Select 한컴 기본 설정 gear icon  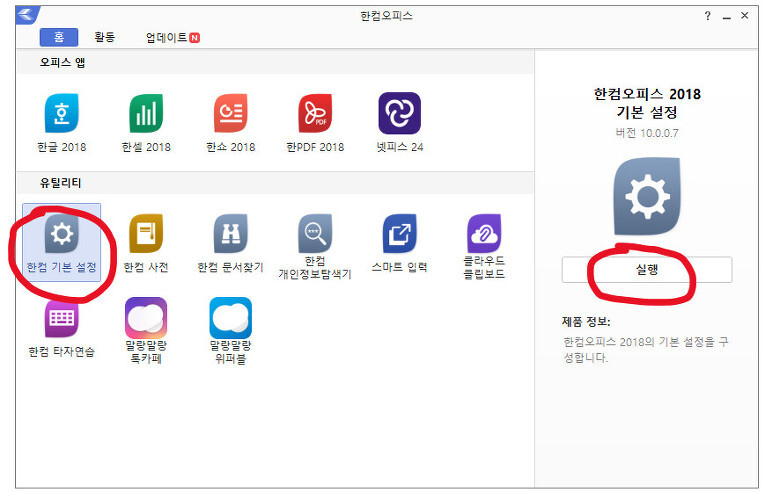click(x=61, y=233)
